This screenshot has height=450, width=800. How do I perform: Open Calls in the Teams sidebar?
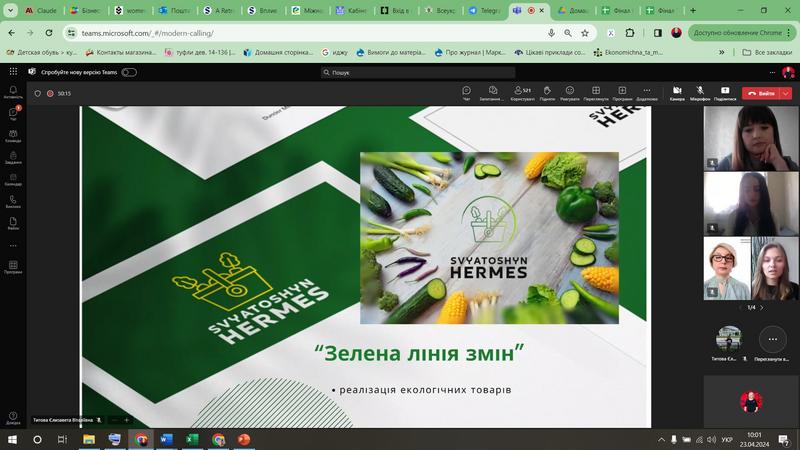click(13, 202)
